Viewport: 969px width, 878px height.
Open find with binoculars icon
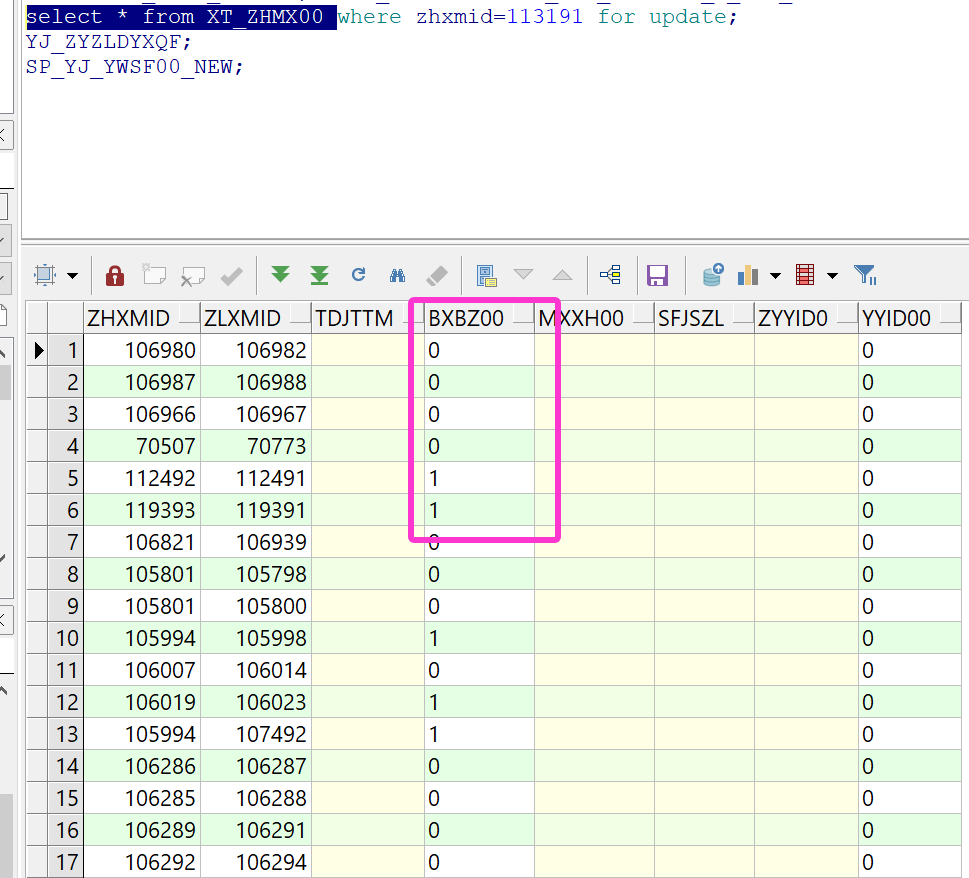click(397, 275)
